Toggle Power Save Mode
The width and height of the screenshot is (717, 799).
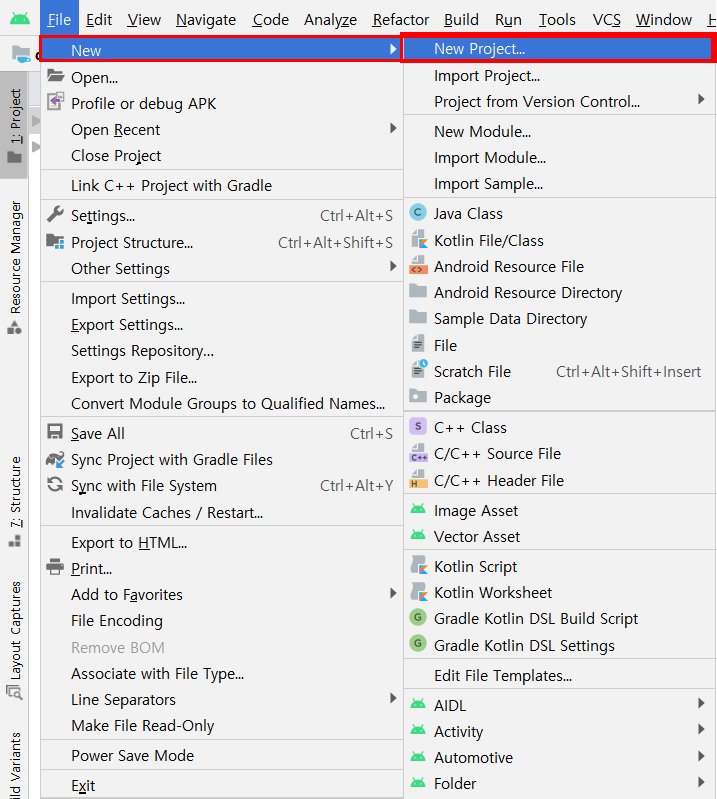click(222, 755)
